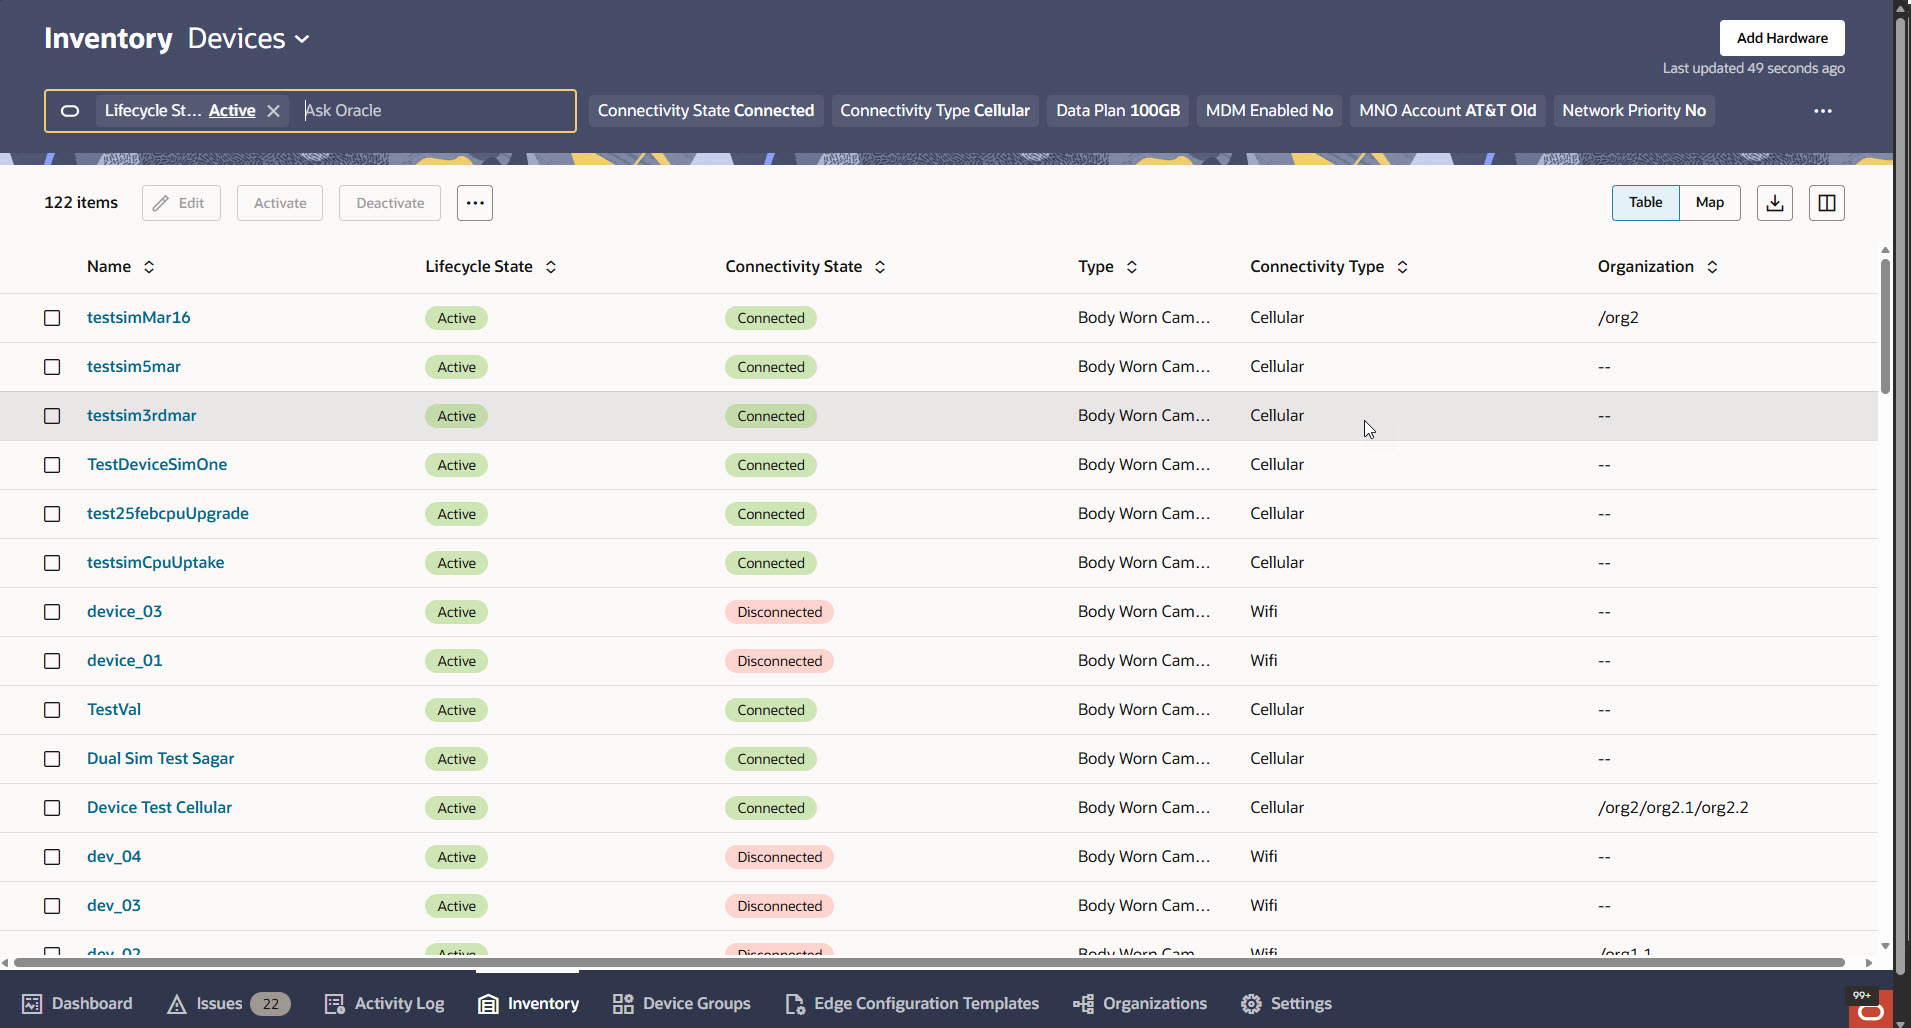Switch to Table view
This screenshot has width=1911, height=1028.
[1646, 203]
